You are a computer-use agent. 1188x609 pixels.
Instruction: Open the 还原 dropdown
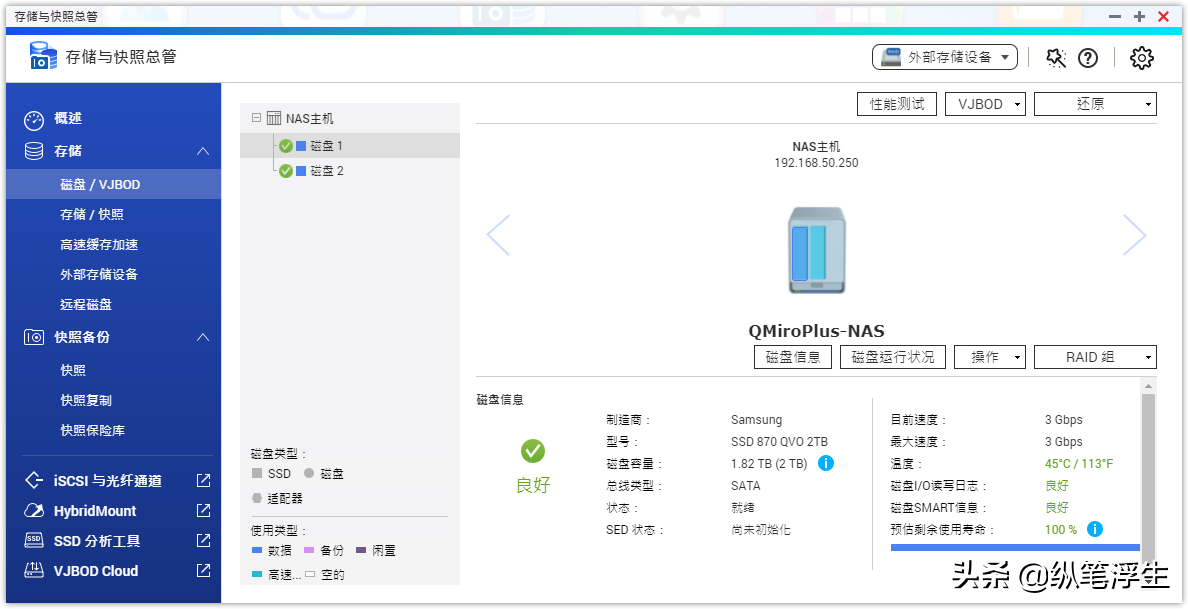(1095, 105)
